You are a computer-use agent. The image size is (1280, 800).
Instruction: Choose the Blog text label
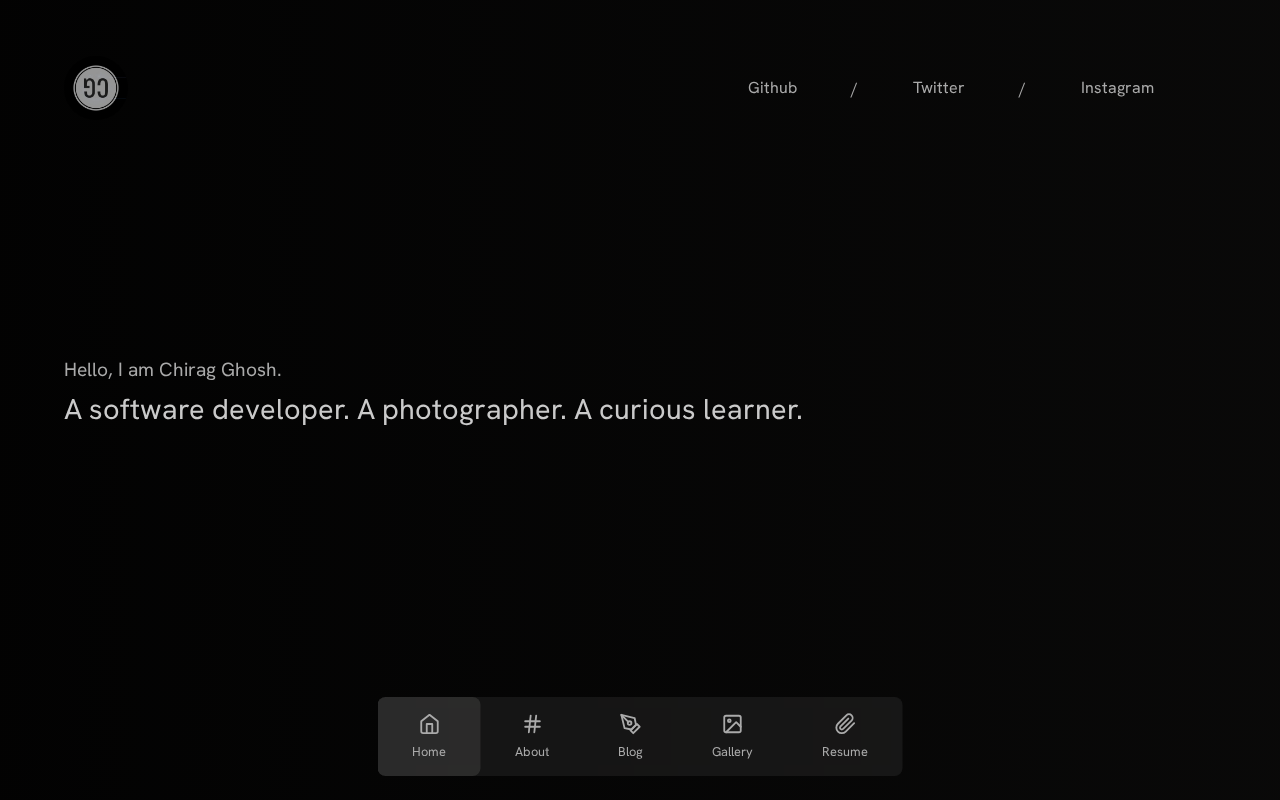tap(630, 752)
